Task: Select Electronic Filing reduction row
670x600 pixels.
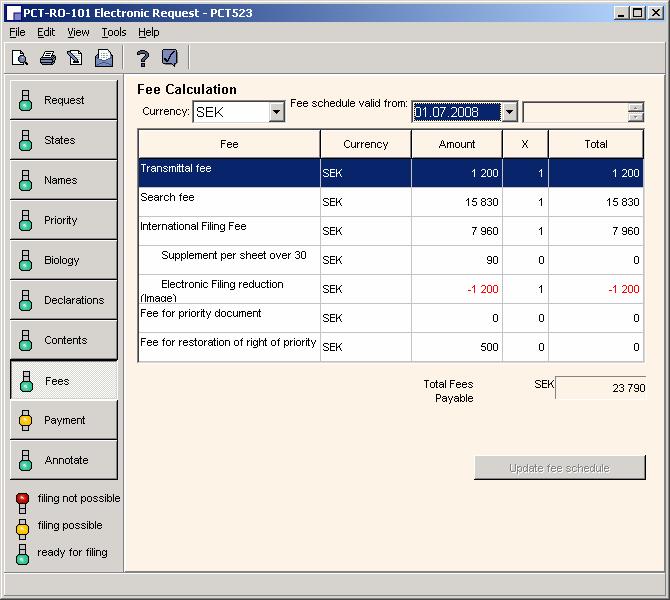Action: (391, 289)
